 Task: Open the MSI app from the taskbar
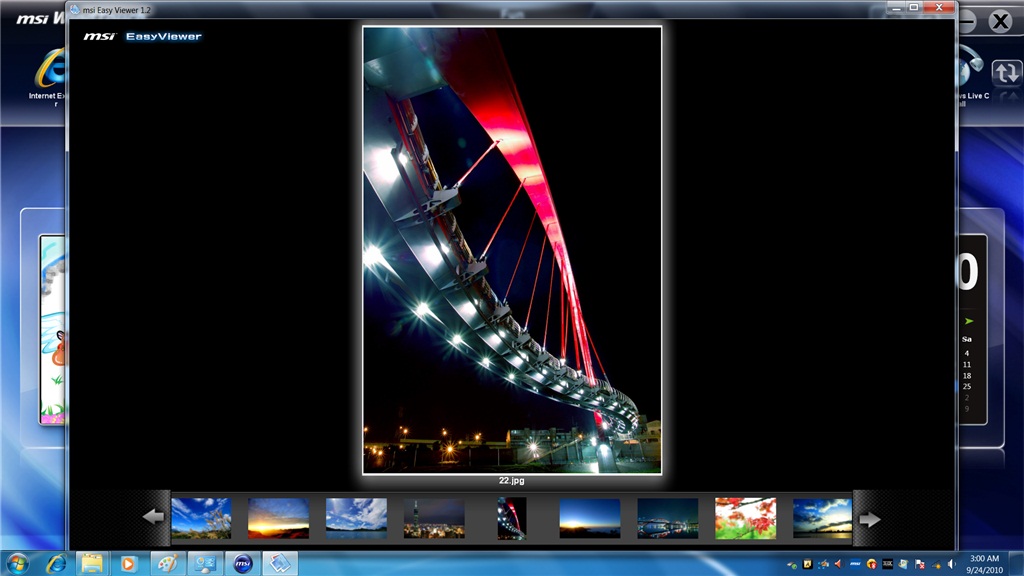tap(241, 563)
